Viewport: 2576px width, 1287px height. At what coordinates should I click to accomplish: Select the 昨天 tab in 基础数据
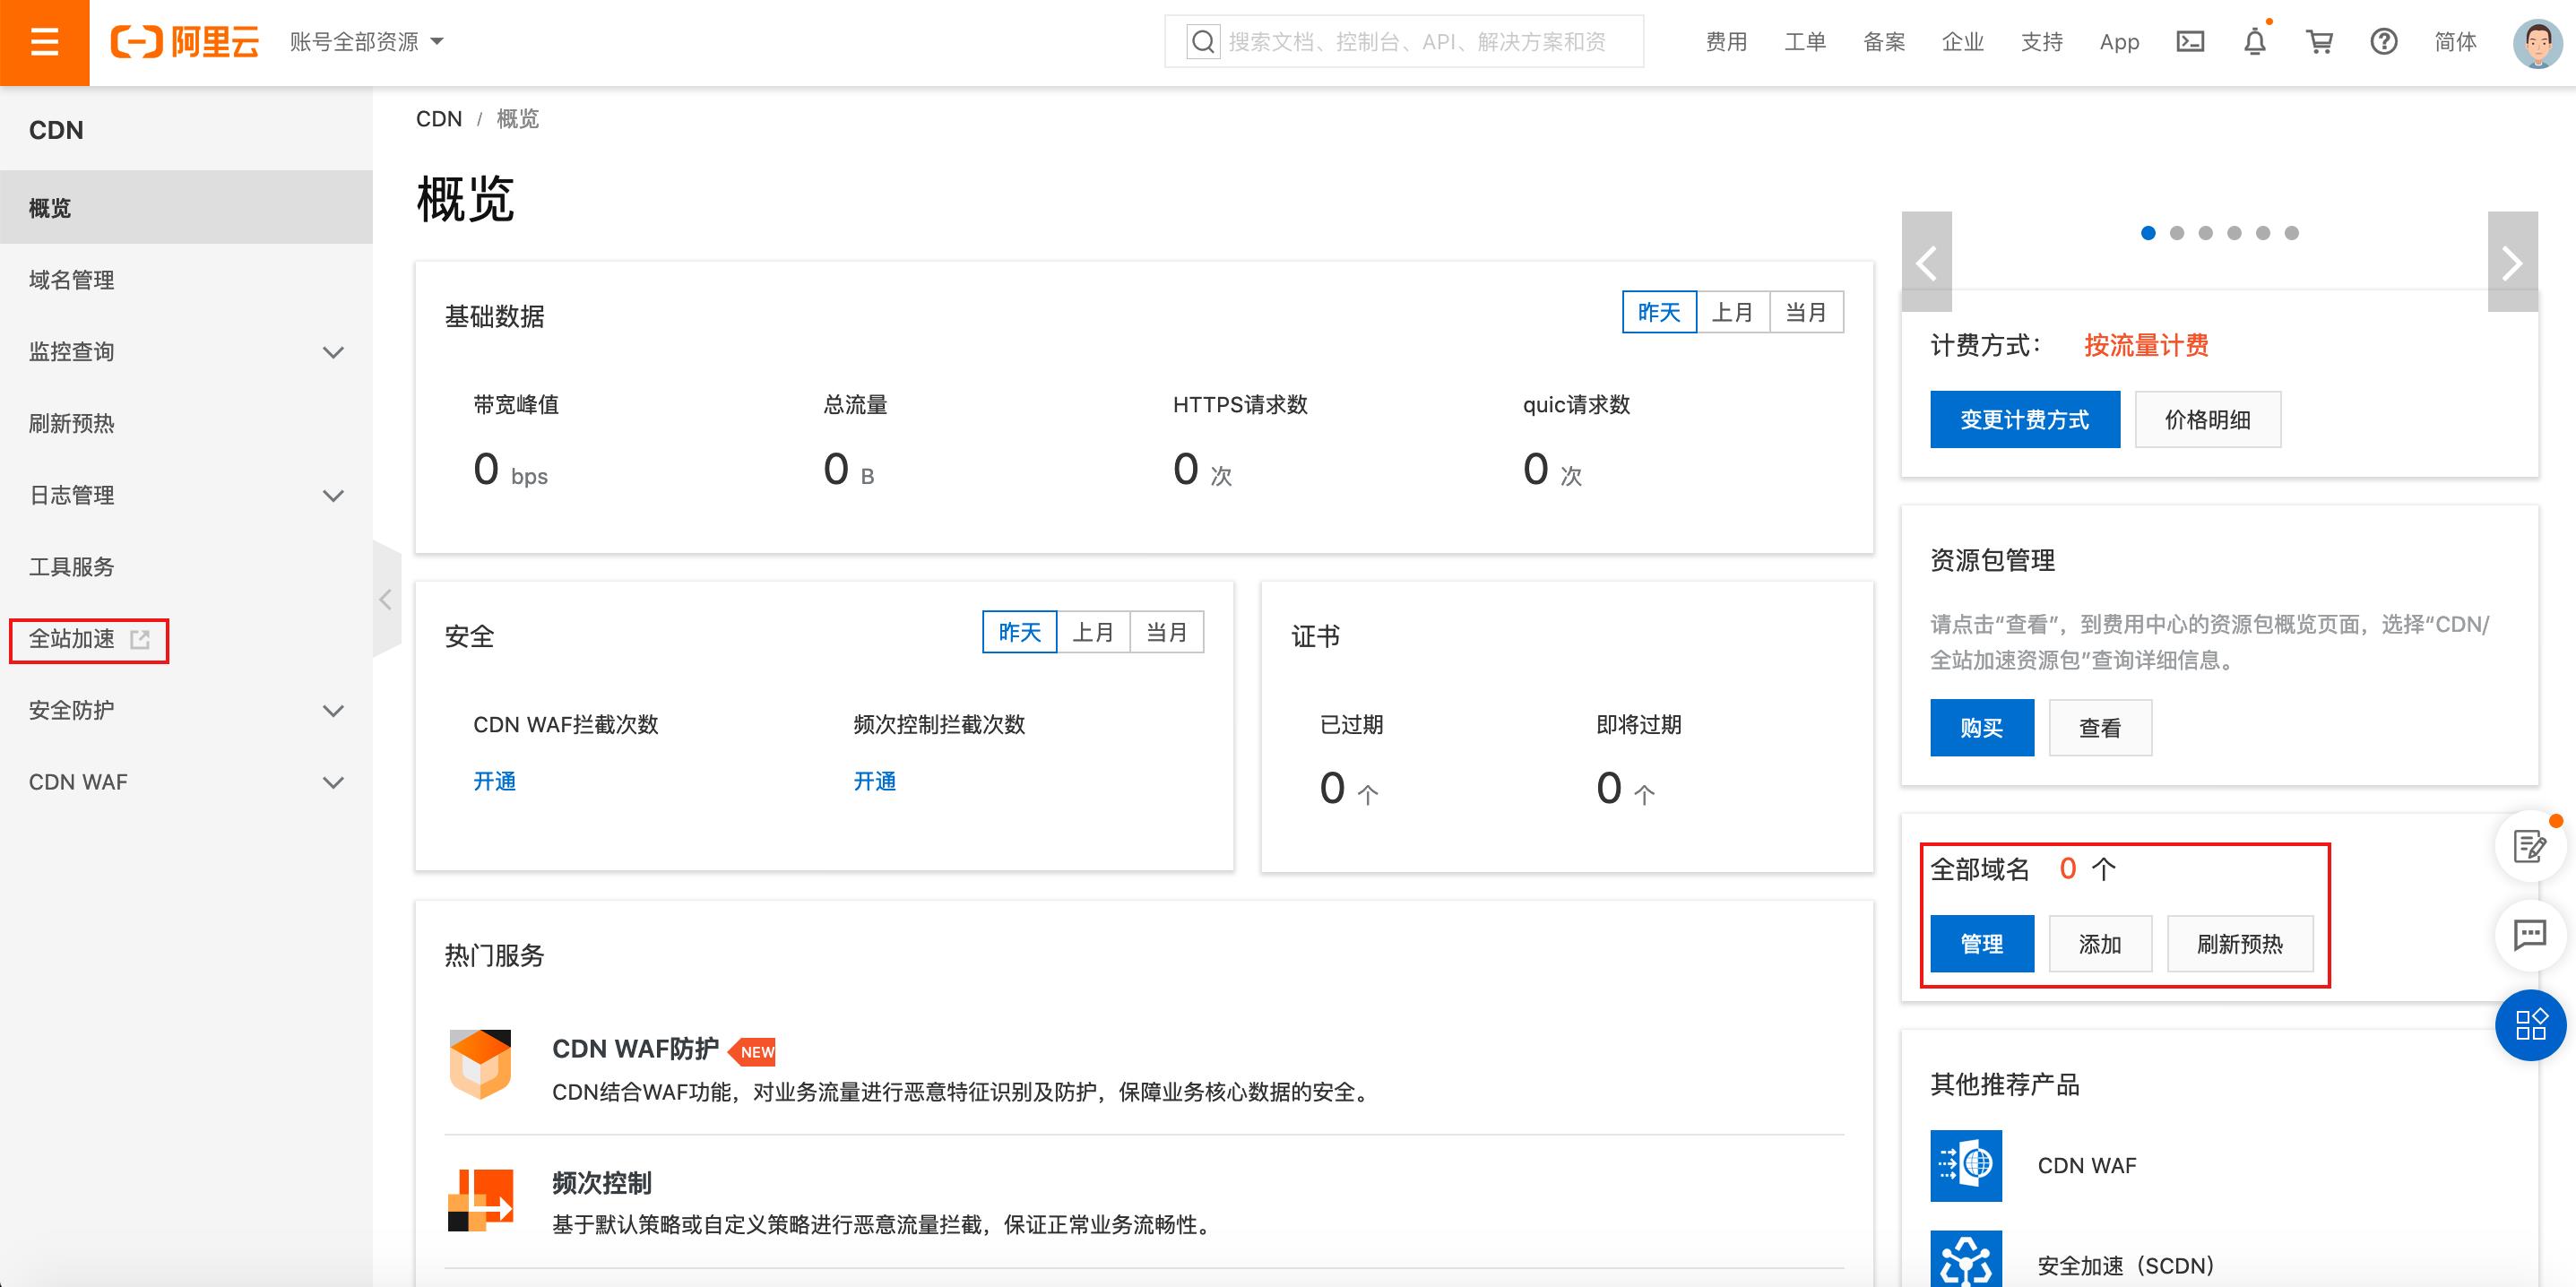point(1659,314)
